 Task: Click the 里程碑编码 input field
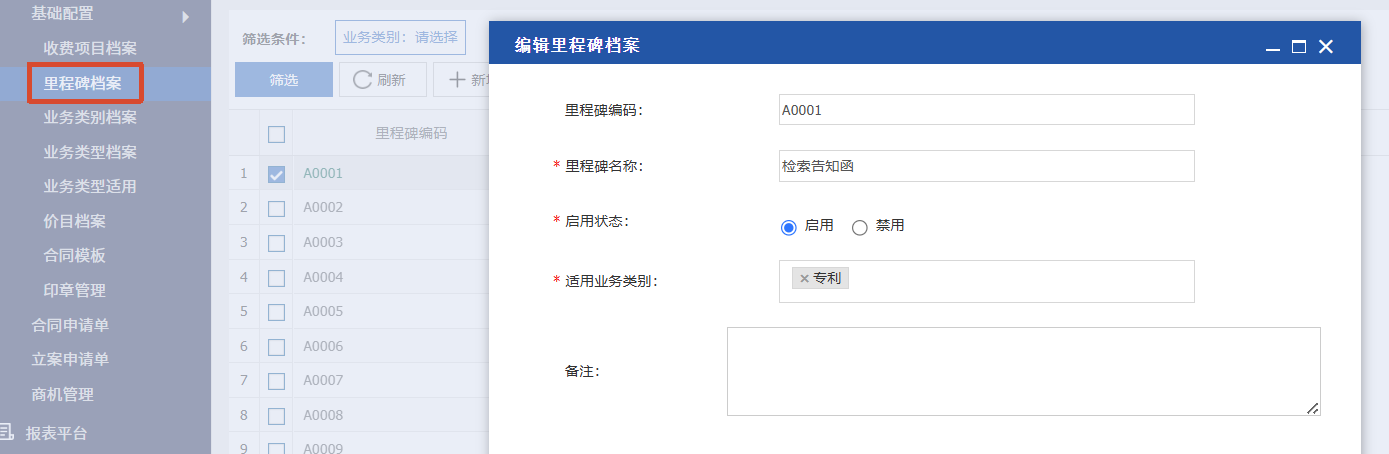coord(987,110)
